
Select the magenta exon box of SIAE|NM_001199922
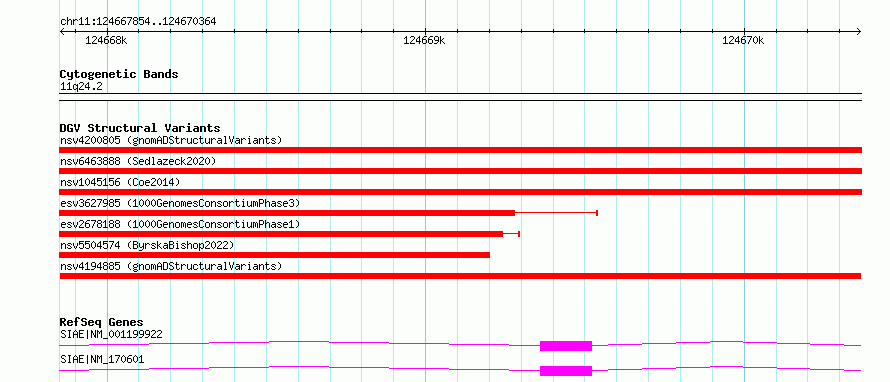566,346
